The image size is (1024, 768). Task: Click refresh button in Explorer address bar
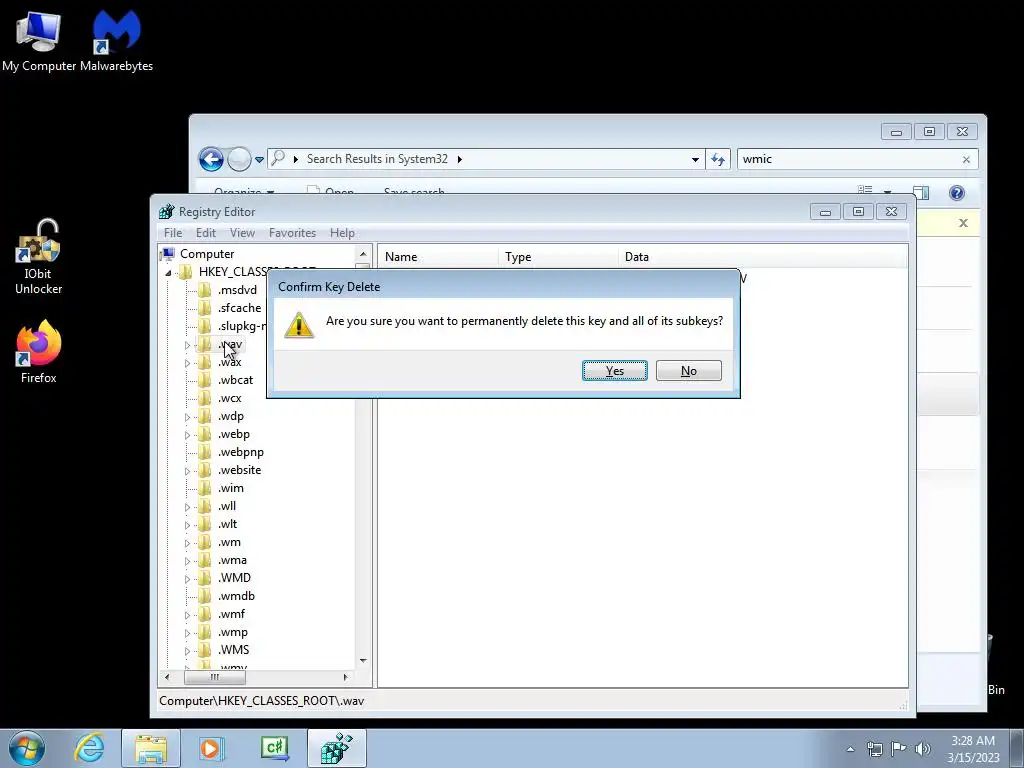718,159
